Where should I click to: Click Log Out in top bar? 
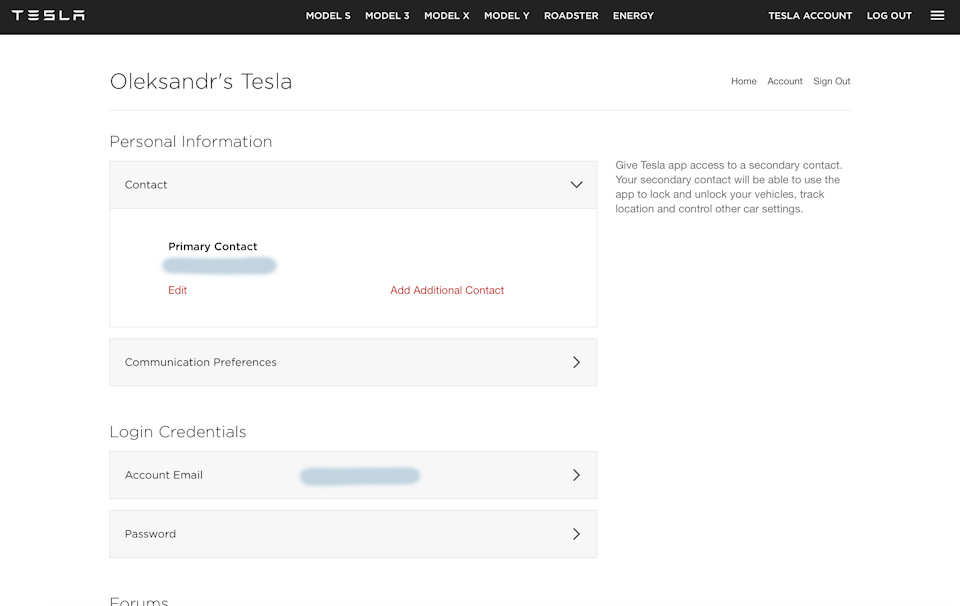pyautogui.click(x=889, y=16)
